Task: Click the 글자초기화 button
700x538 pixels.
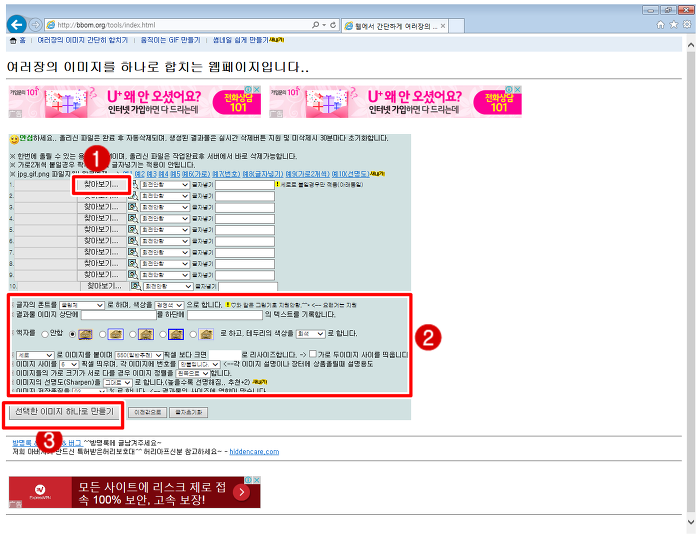Action: [x=188, y=412]
